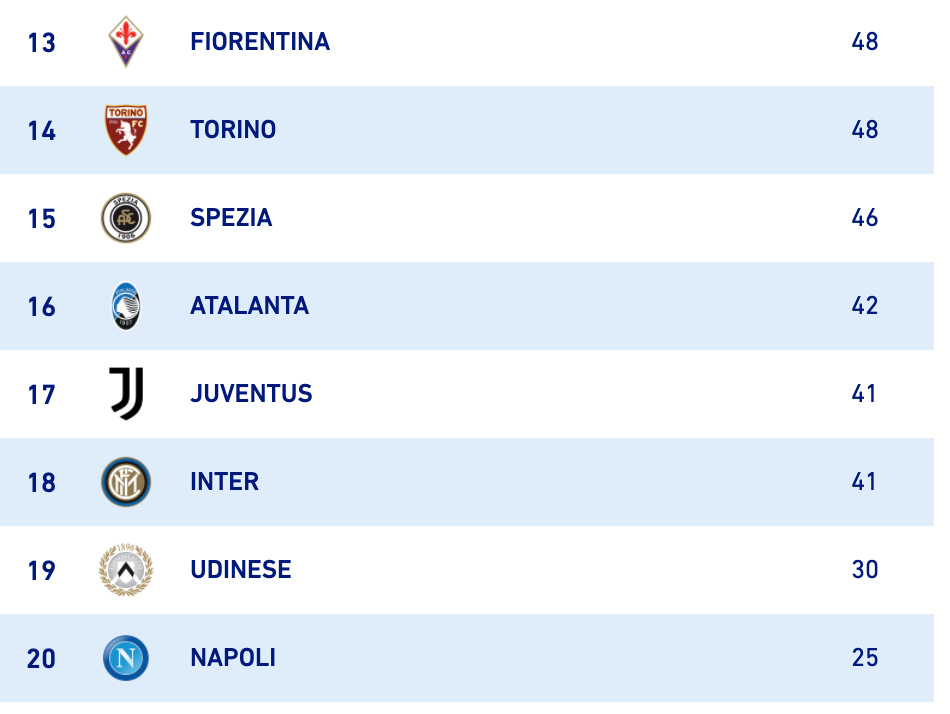Viewport: 950px width, 714px height.
Task: Click the Torino FC bull crest
Action: [126, 130]
